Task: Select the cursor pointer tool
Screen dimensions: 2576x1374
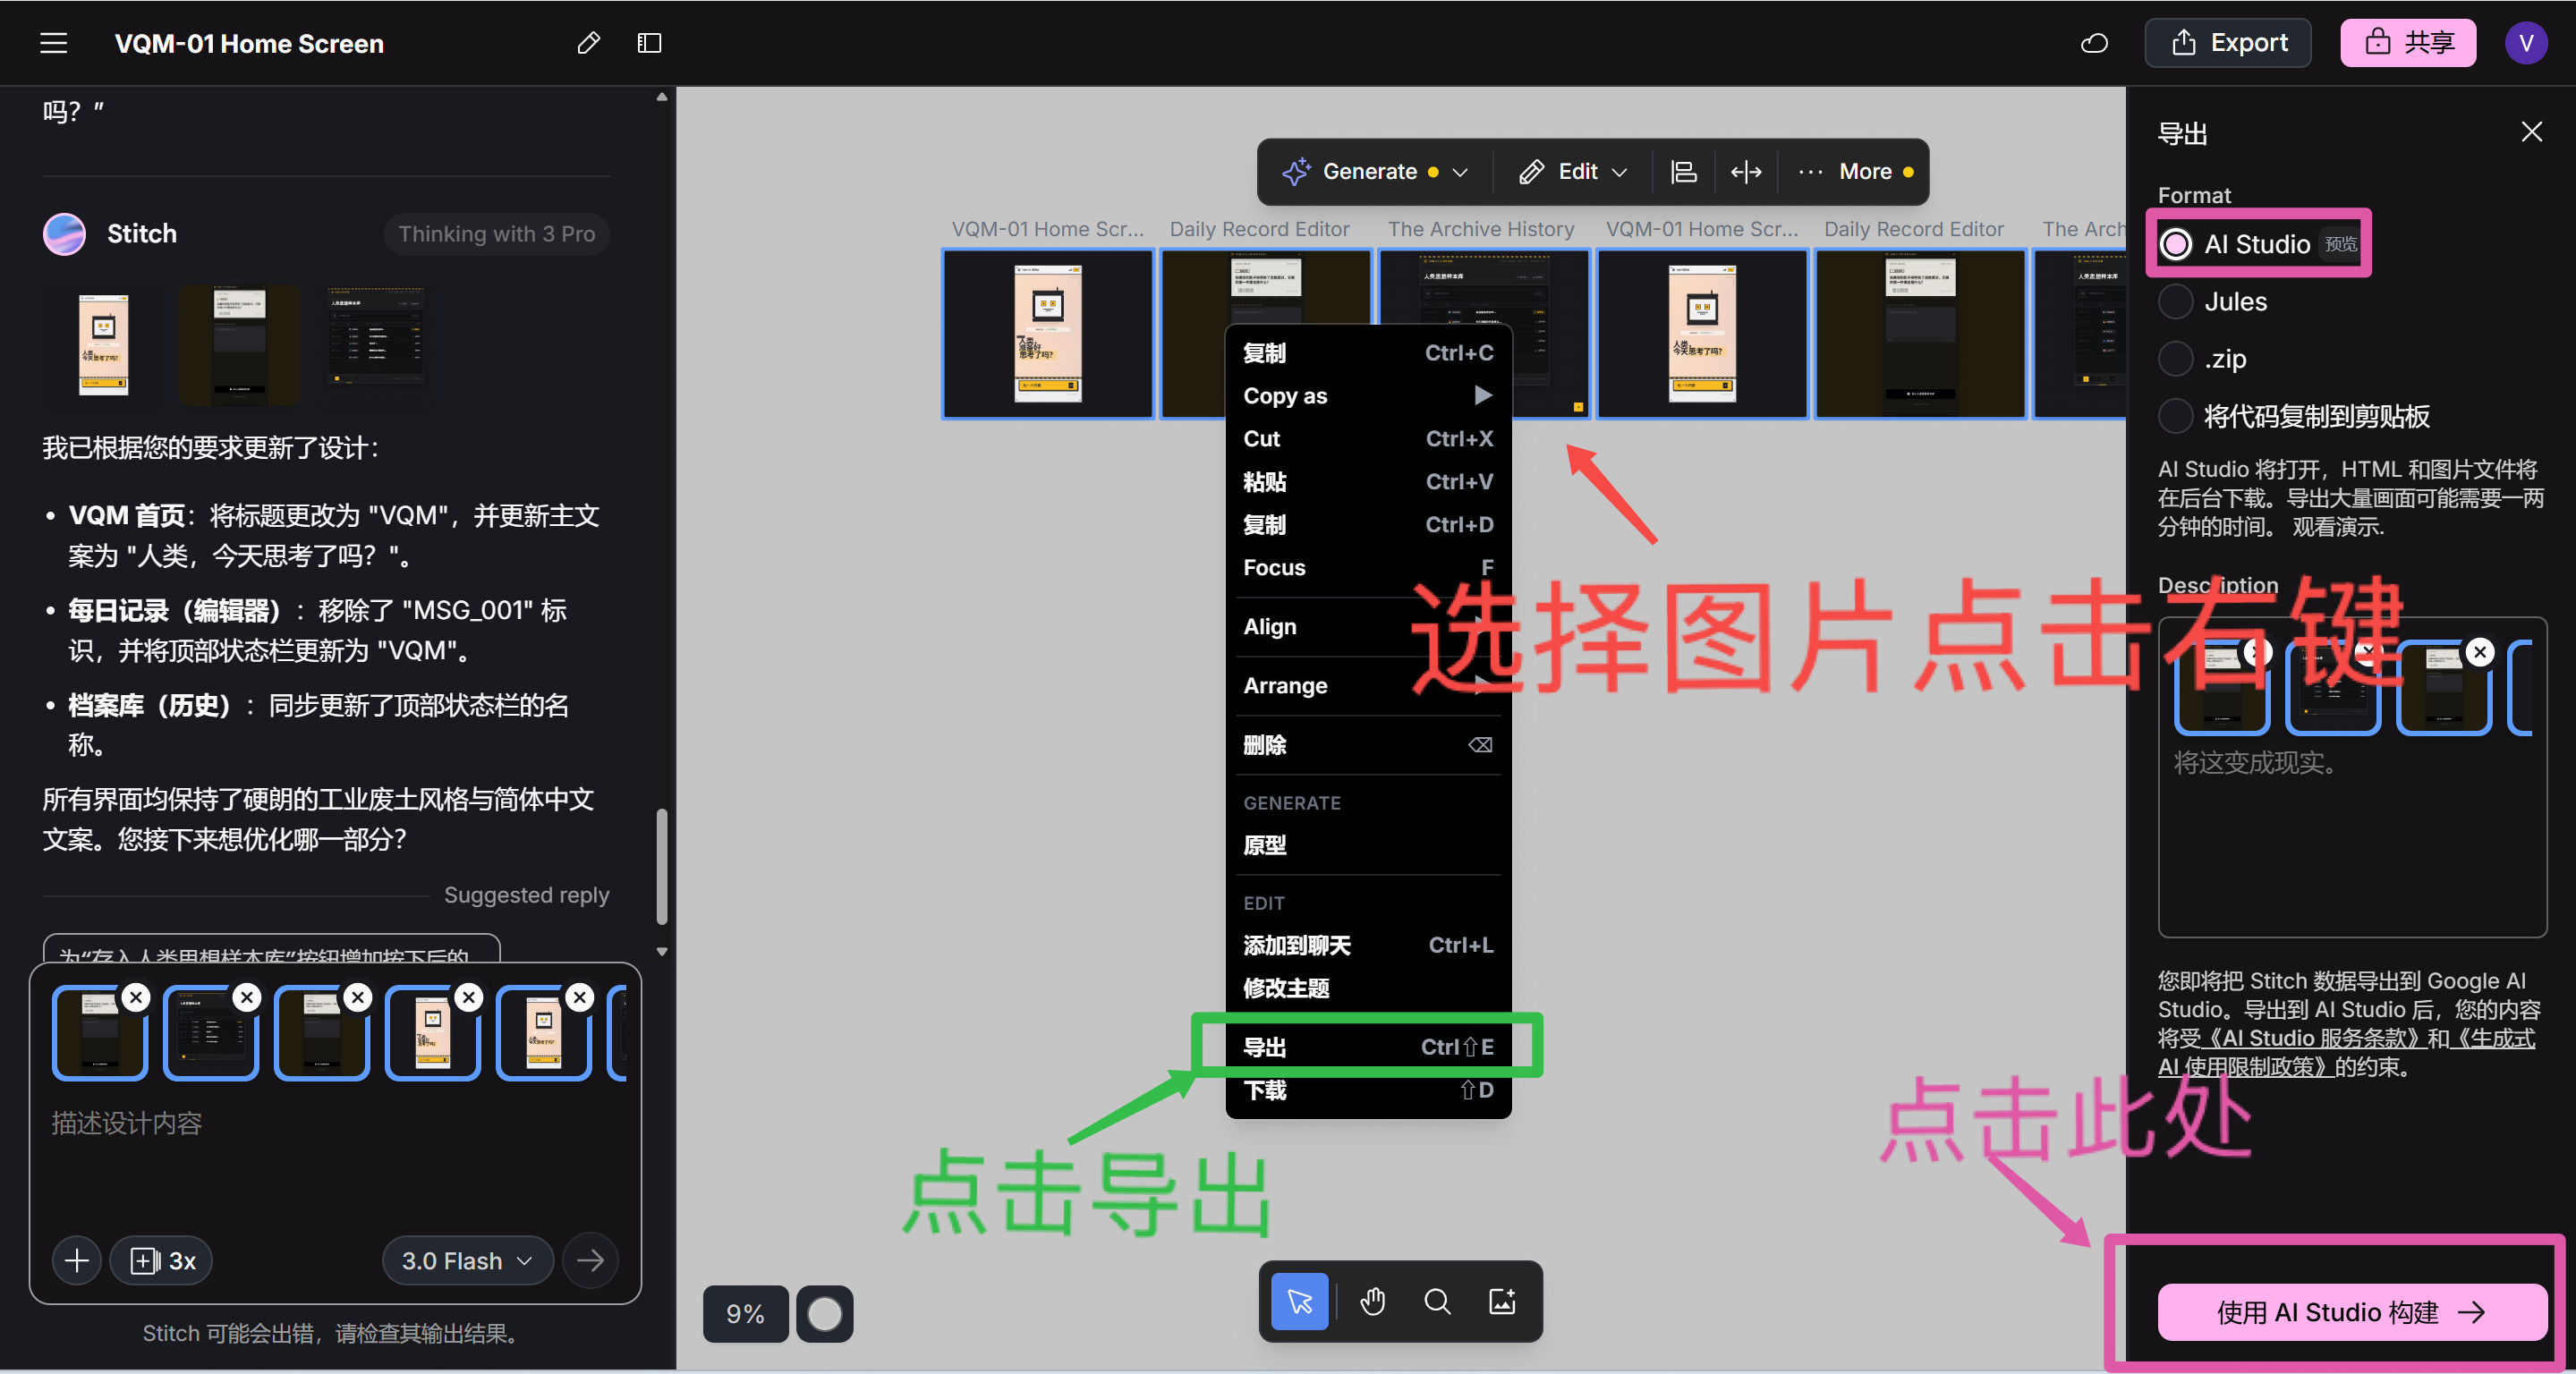Action: pos(1299,1301)
